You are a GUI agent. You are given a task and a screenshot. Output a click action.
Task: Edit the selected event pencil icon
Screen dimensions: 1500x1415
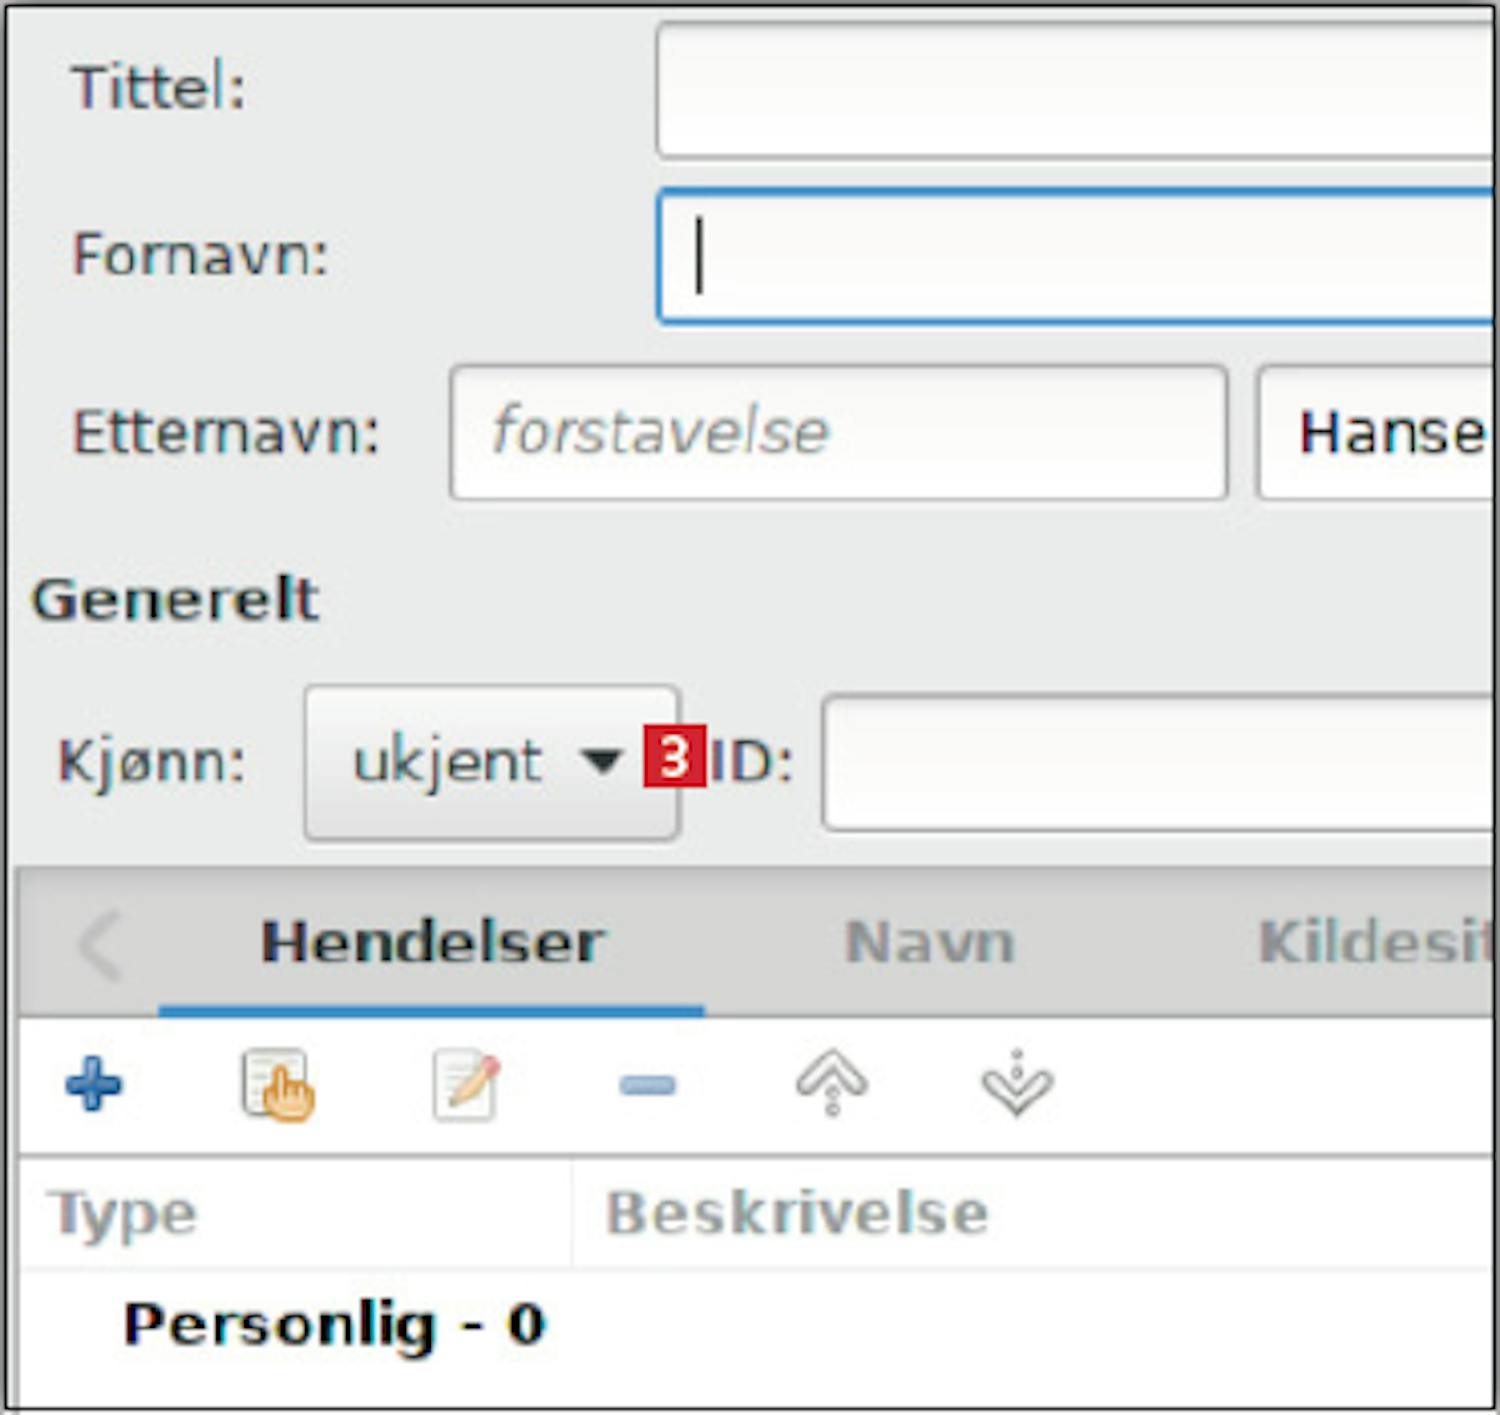[465, 1085]
